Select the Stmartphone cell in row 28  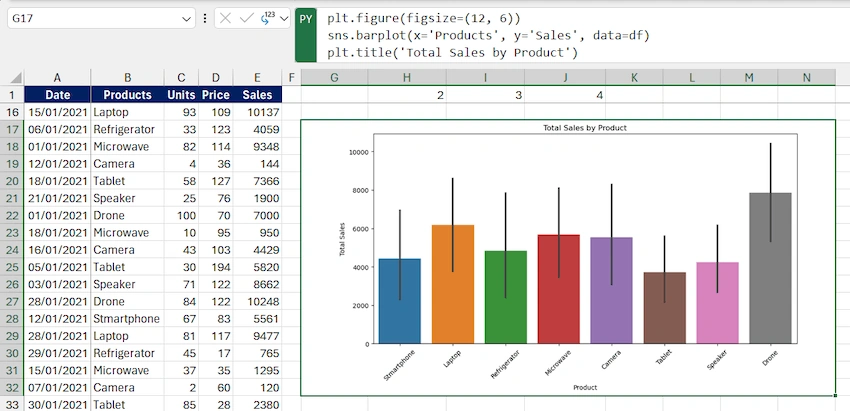(x=127, y=318)
